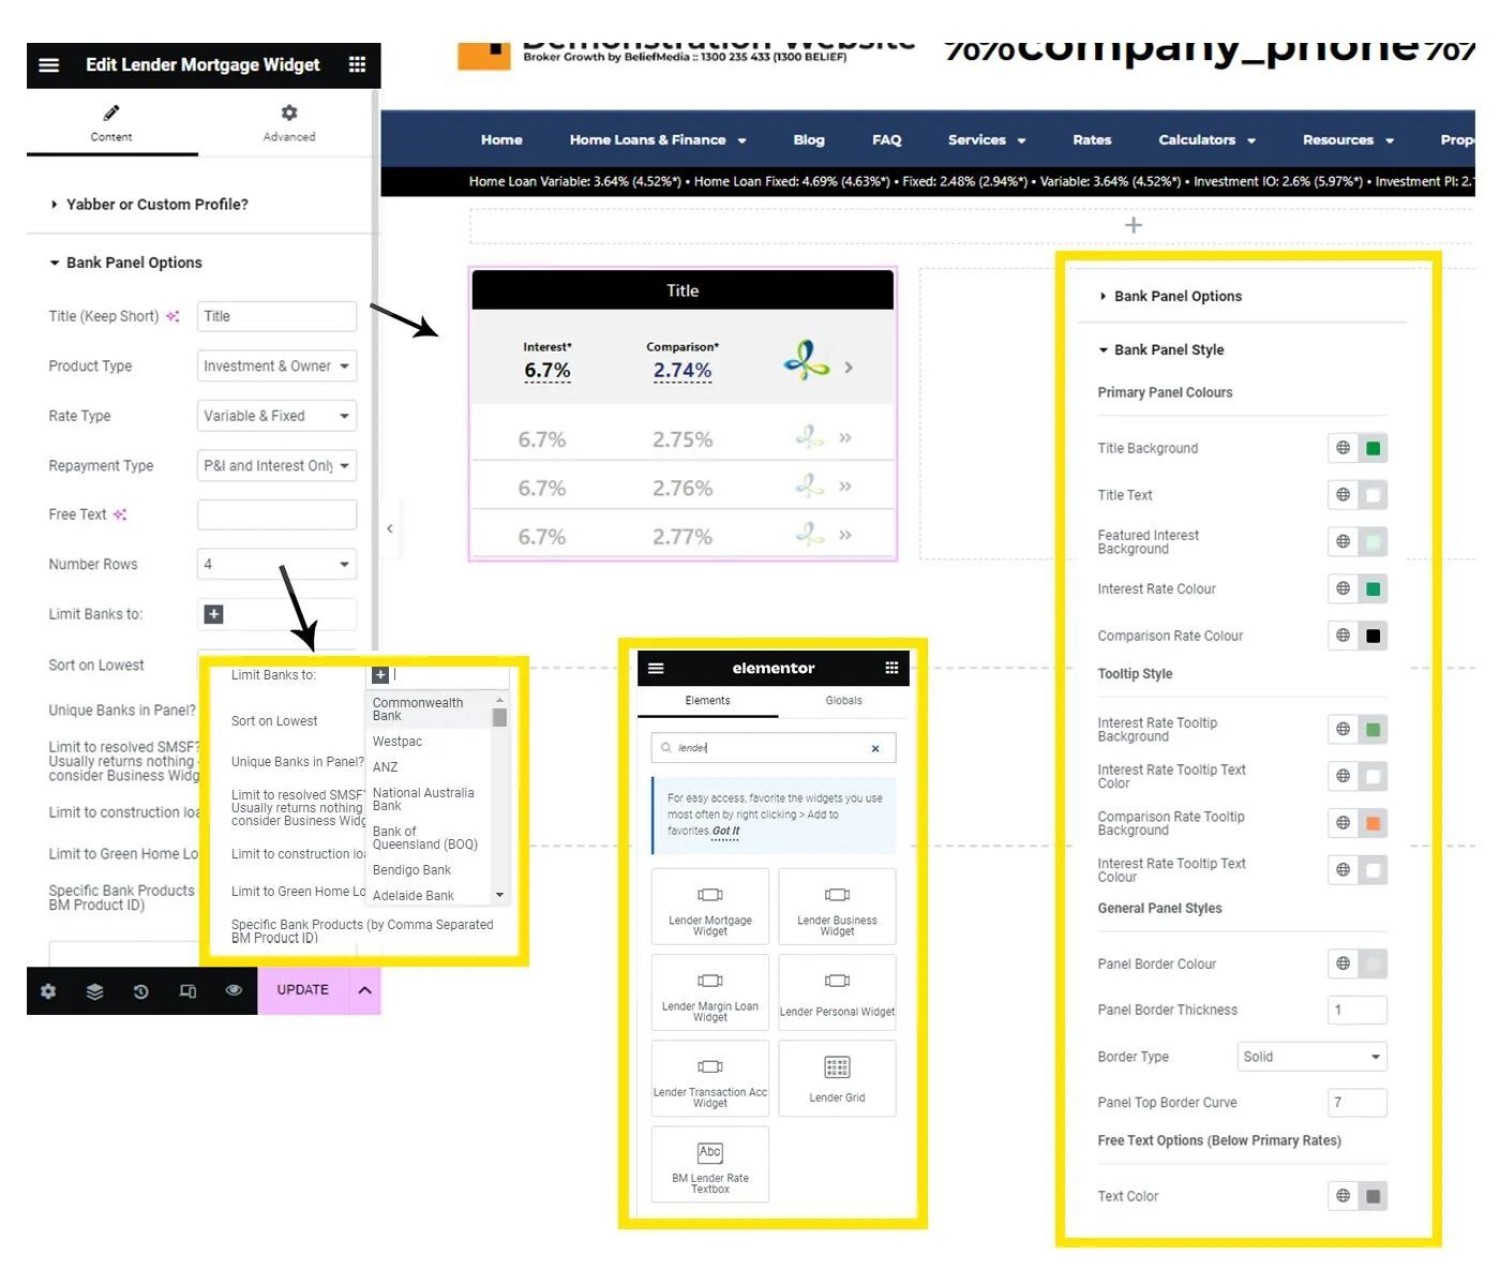1500x1285 pixels.
Task: Toggle preview changes eye icon
Action: click(x=234, y=990)
